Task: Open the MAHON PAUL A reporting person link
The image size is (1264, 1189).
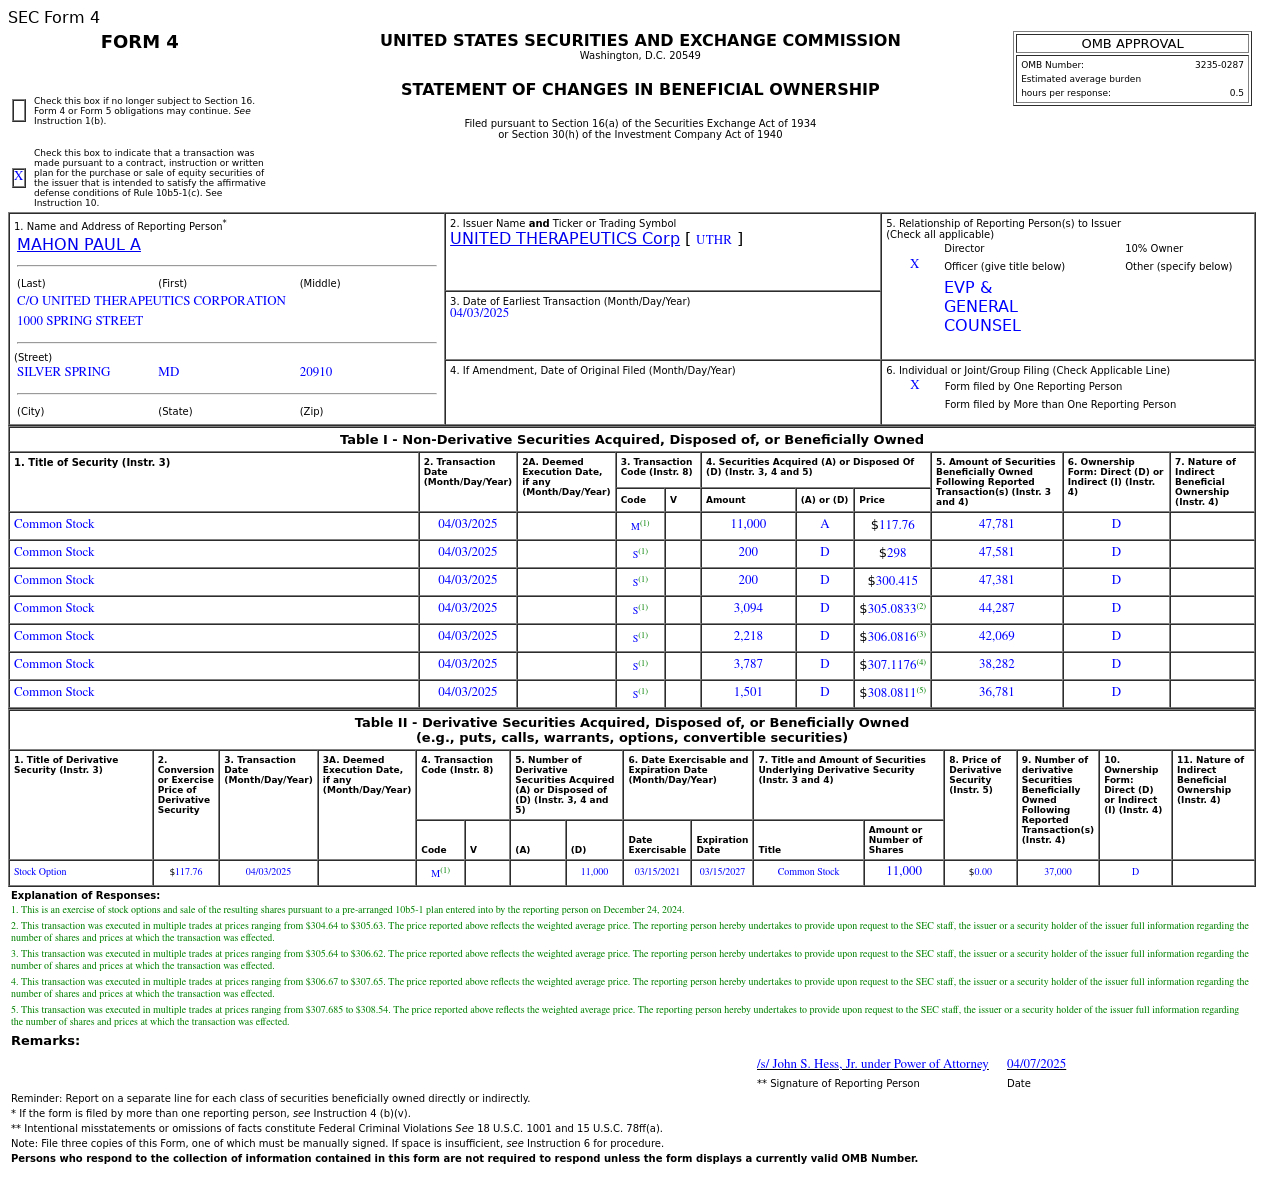Action: click(79, 245)
